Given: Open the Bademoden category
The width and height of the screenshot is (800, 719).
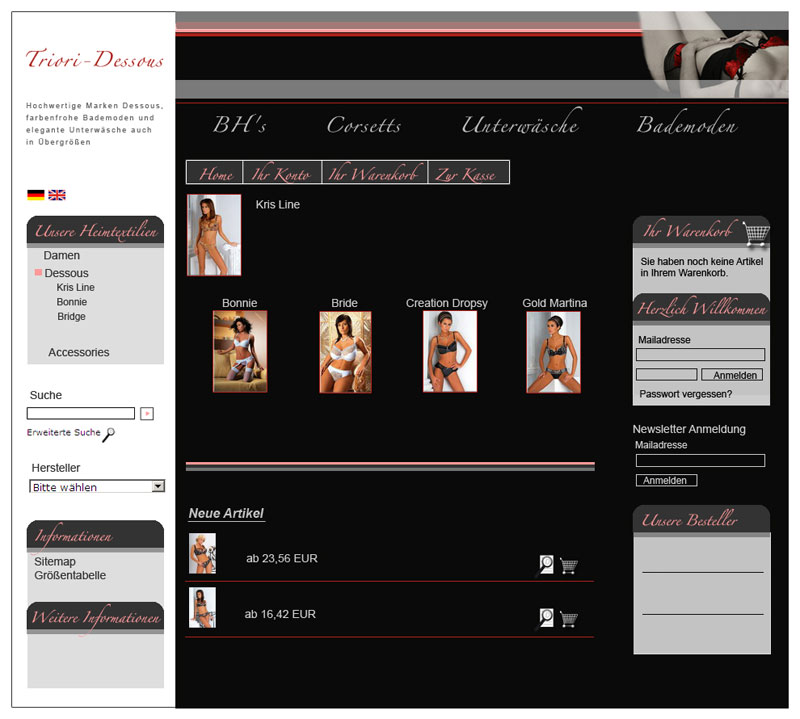Looking at the screenshot, I should click(x=687, y=124).
